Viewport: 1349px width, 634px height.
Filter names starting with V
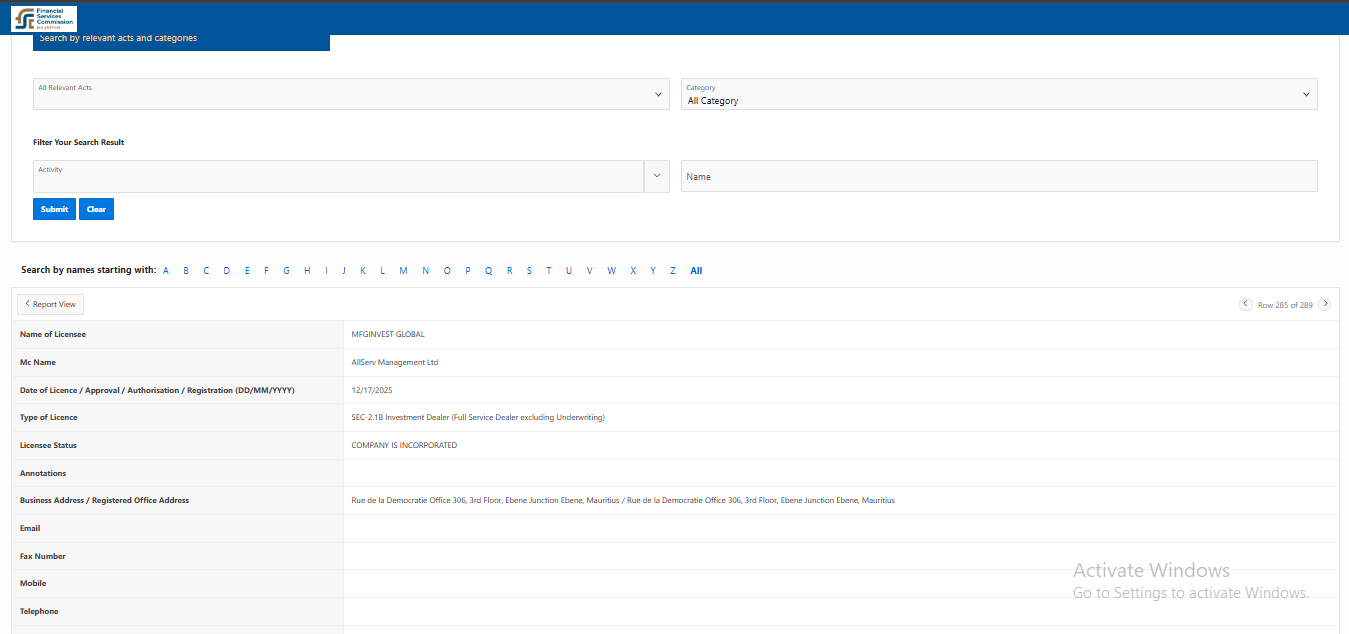pyautogui.click(x=589, y=271)
